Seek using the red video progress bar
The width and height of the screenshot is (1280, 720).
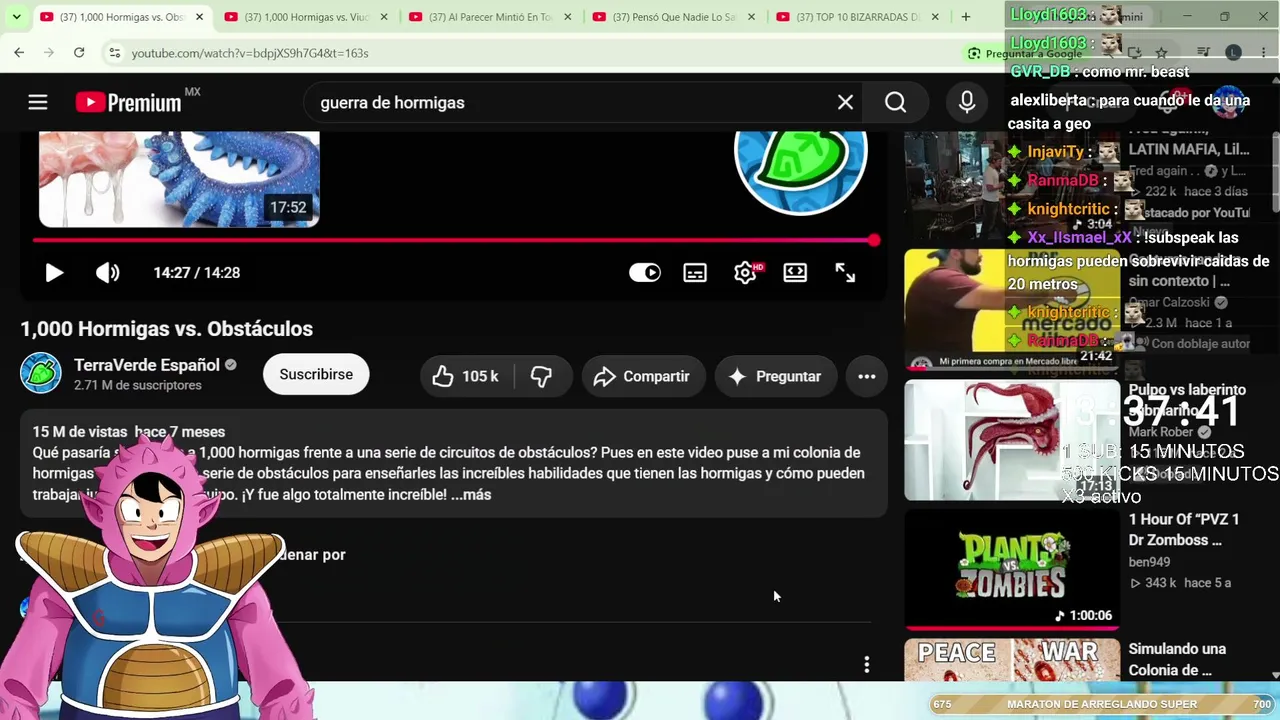tap(454, 240)
